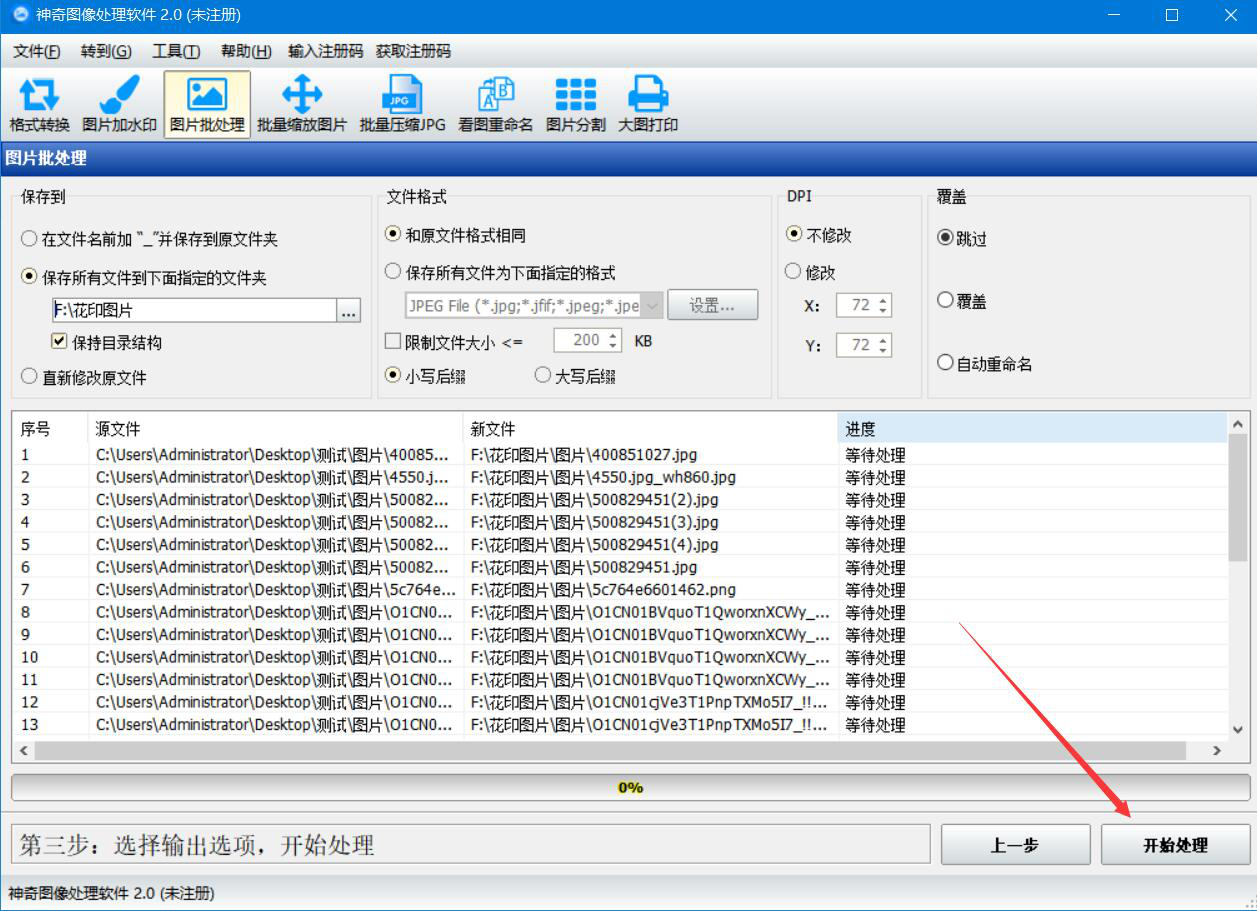Select the 看图重命名 rename tool
Screen dimensions: 1257x911
pyautogui.click(x=495, y=104)
